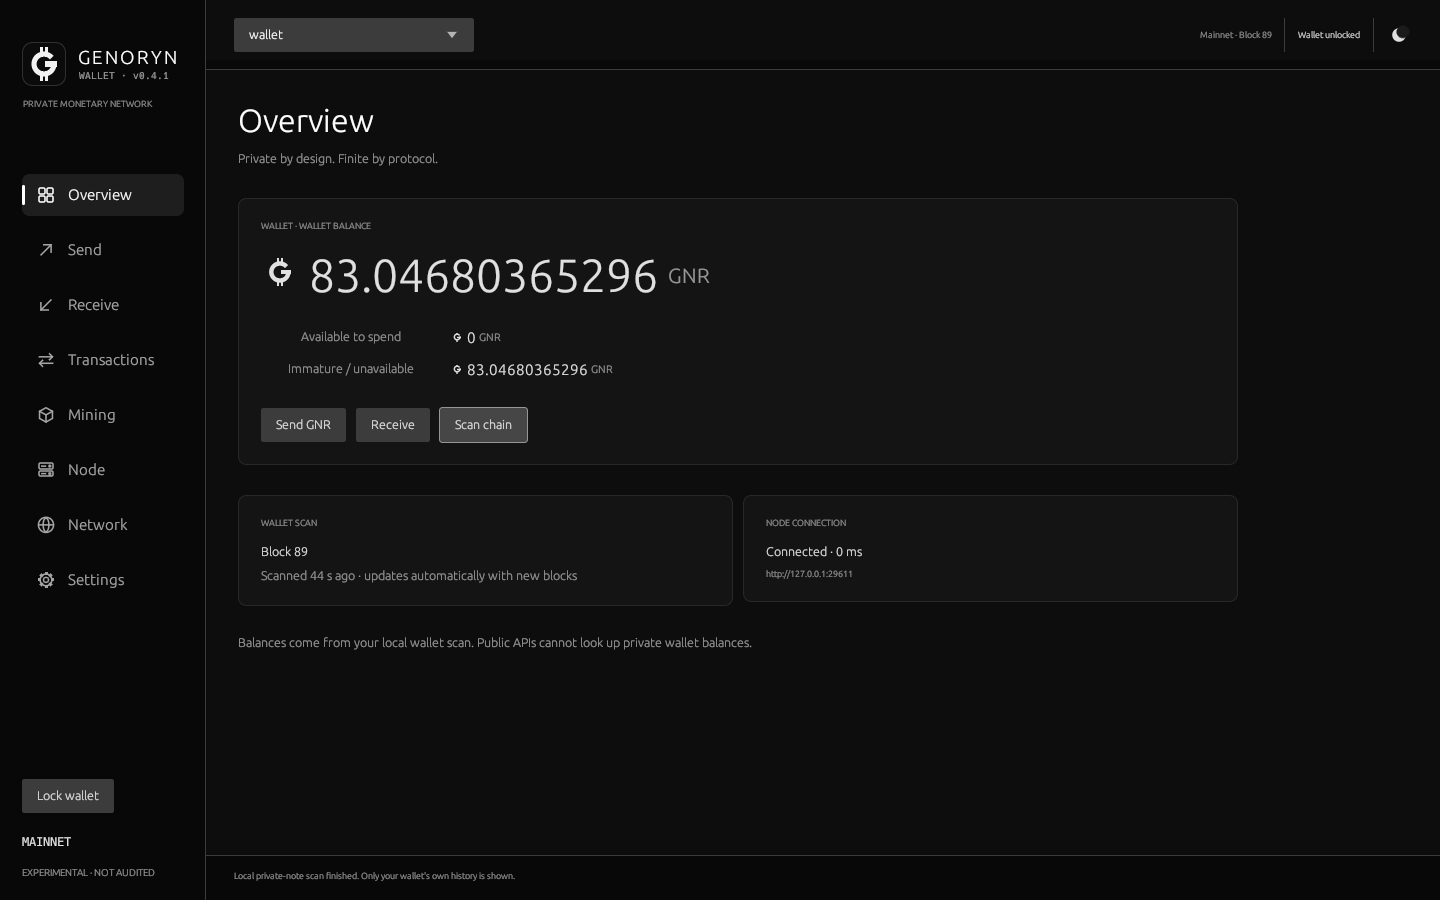Click the Receive button in balance card
This screenshot has width=1440, height=900.
click(x=393, y=425)
